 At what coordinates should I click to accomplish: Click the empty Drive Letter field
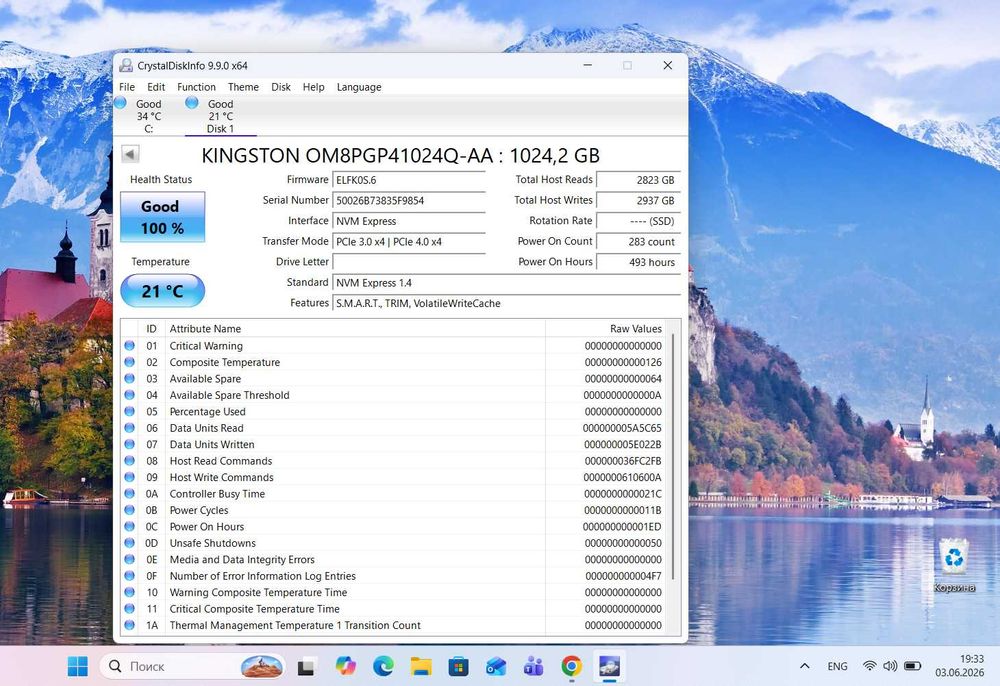(x=409, y=262)
